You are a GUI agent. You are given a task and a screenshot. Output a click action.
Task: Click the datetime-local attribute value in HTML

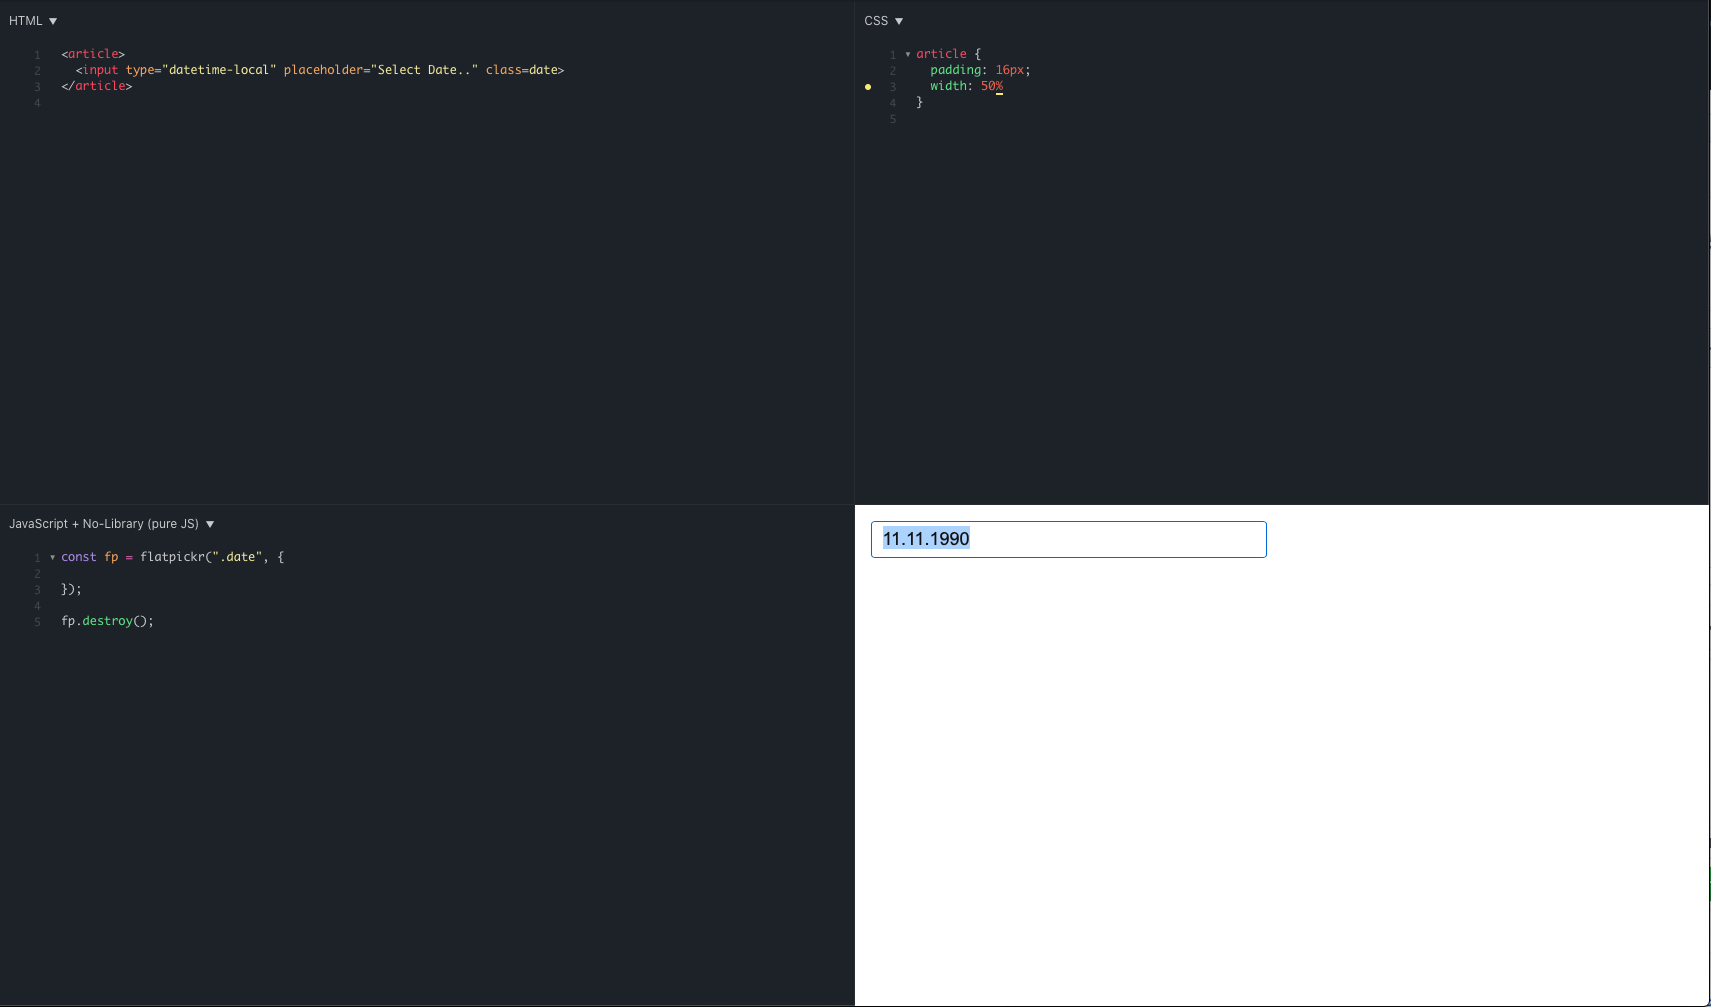click(x=219, y=70)
